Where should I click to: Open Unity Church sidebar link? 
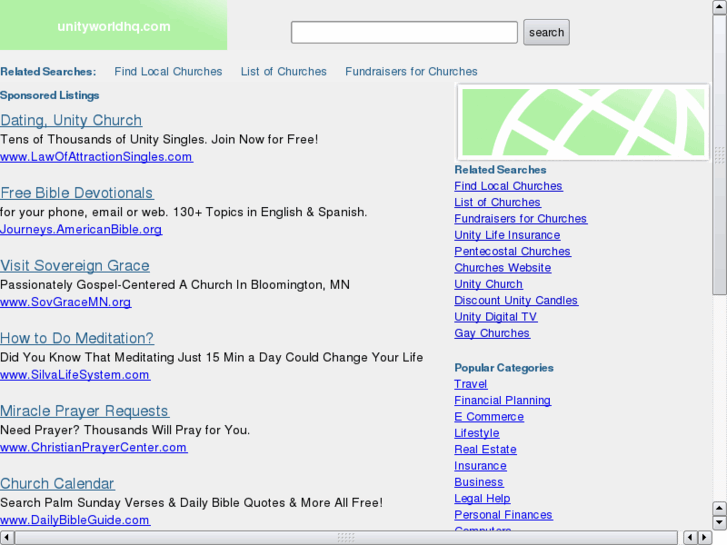[x=488, y=284]
